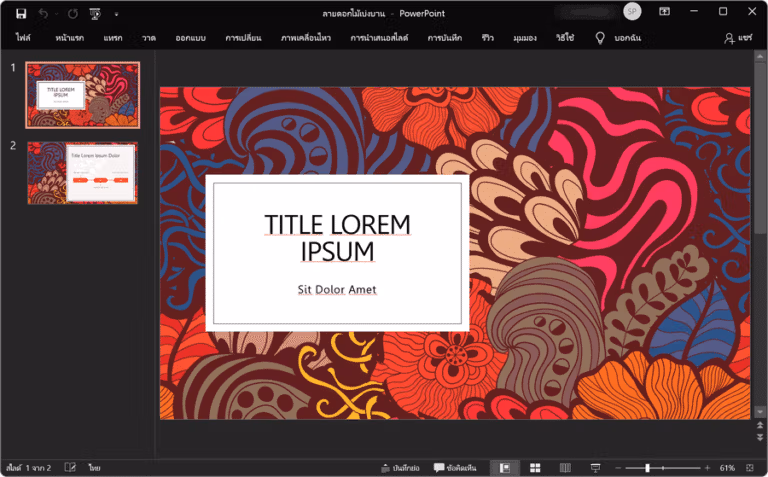
Task: Open the รีวิว (Review) tab
Action: pyautogui.click(x=487, y=38)
